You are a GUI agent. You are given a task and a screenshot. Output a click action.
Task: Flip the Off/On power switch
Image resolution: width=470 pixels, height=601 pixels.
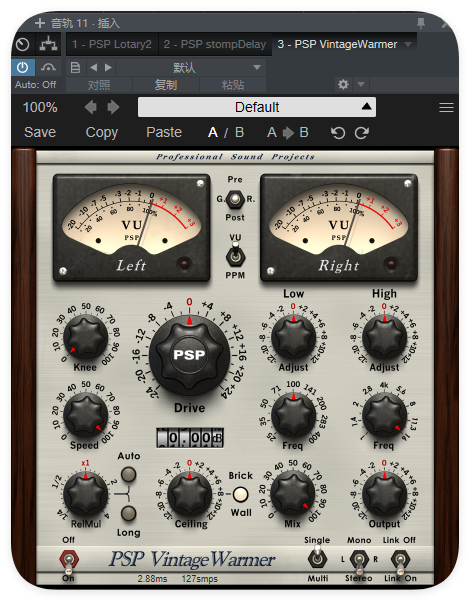point(69,561)
